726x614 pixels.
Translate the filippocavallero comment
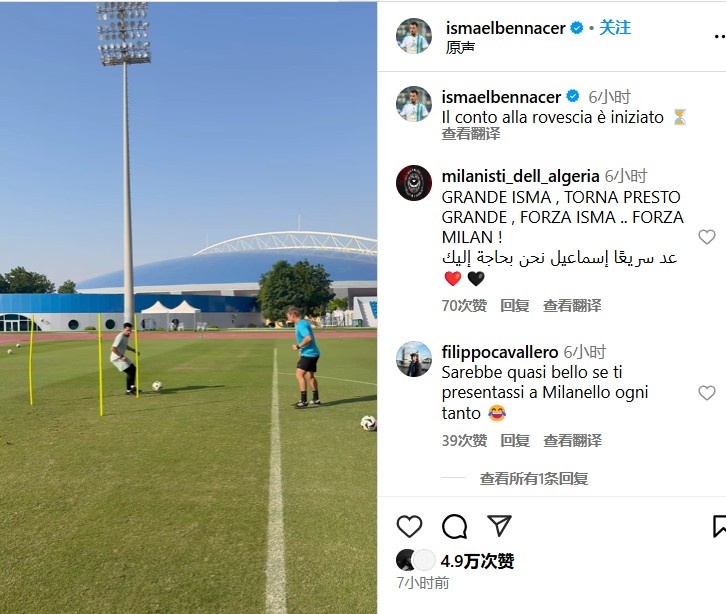tap(572, 440)
